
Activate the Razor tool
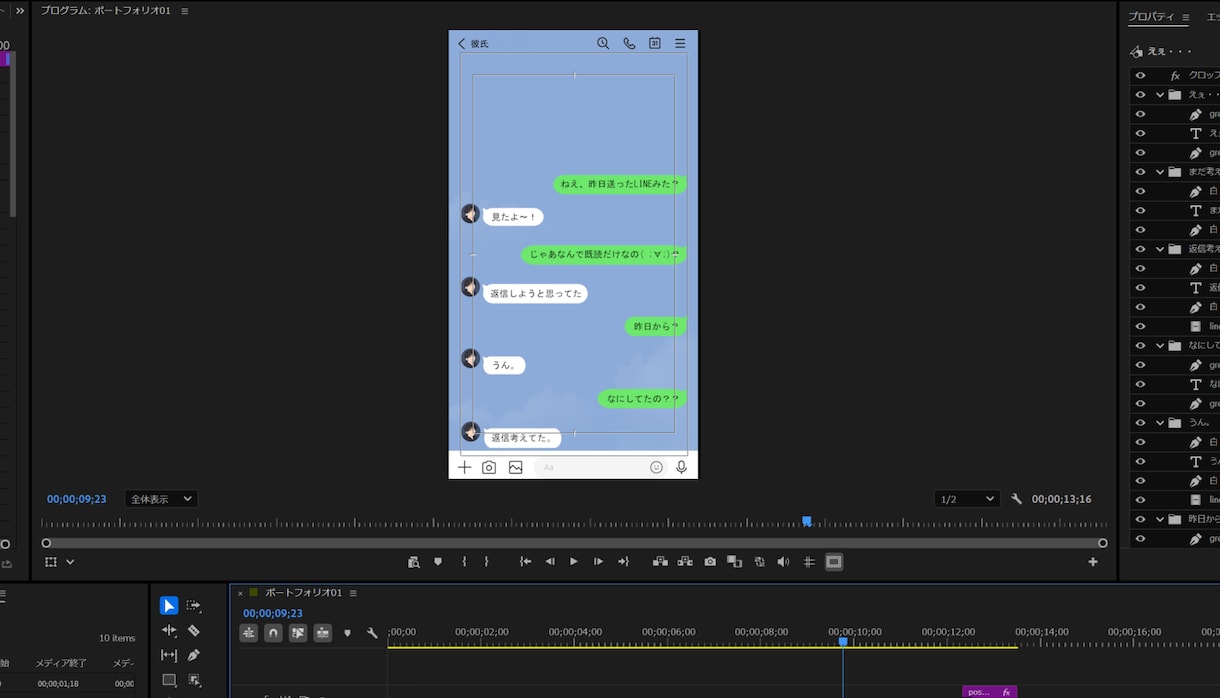194,631
